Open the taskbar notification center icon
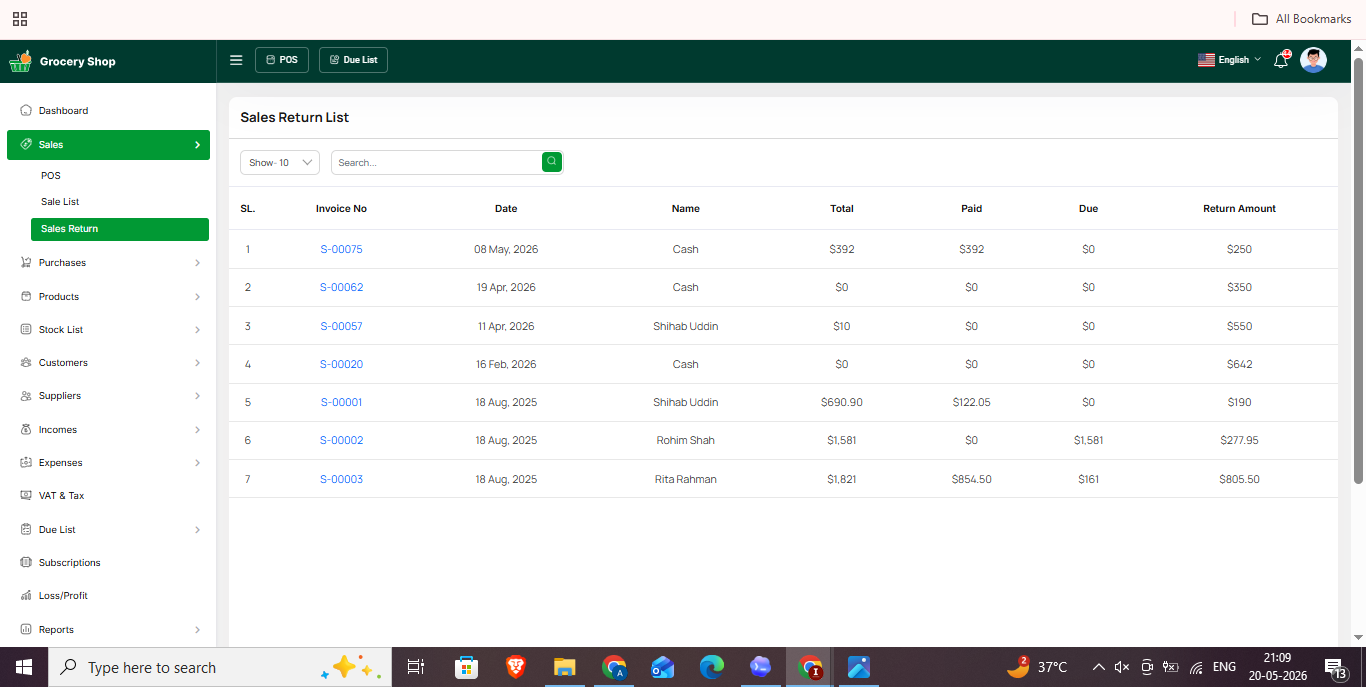 [x=1336, y=667]
